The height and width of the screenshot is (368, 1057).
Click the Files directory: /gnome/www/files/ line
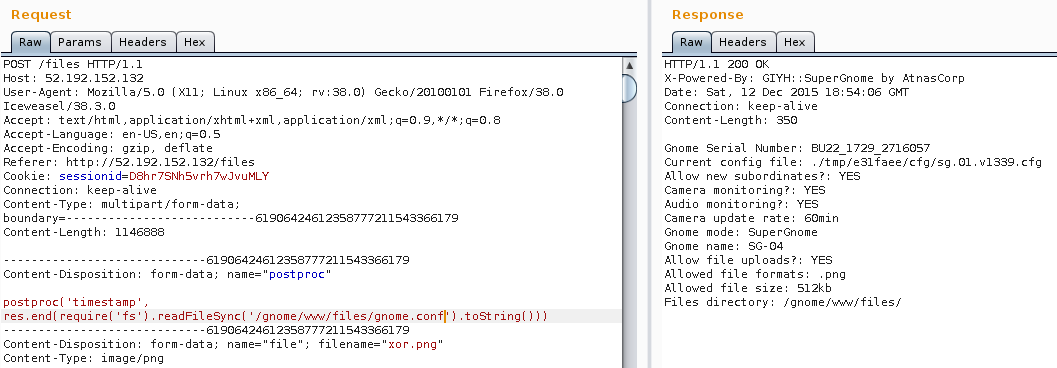(783, 303)
